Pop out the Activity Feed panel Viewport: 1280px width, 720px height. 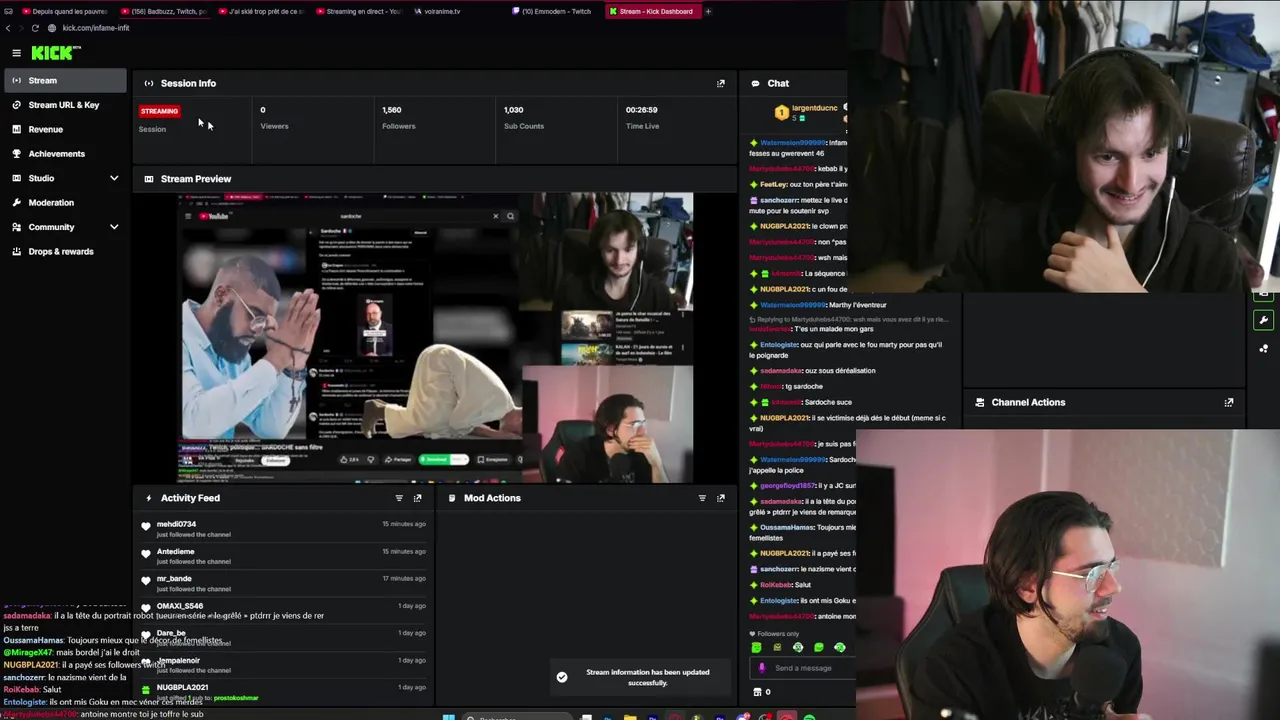coord(418,498)
